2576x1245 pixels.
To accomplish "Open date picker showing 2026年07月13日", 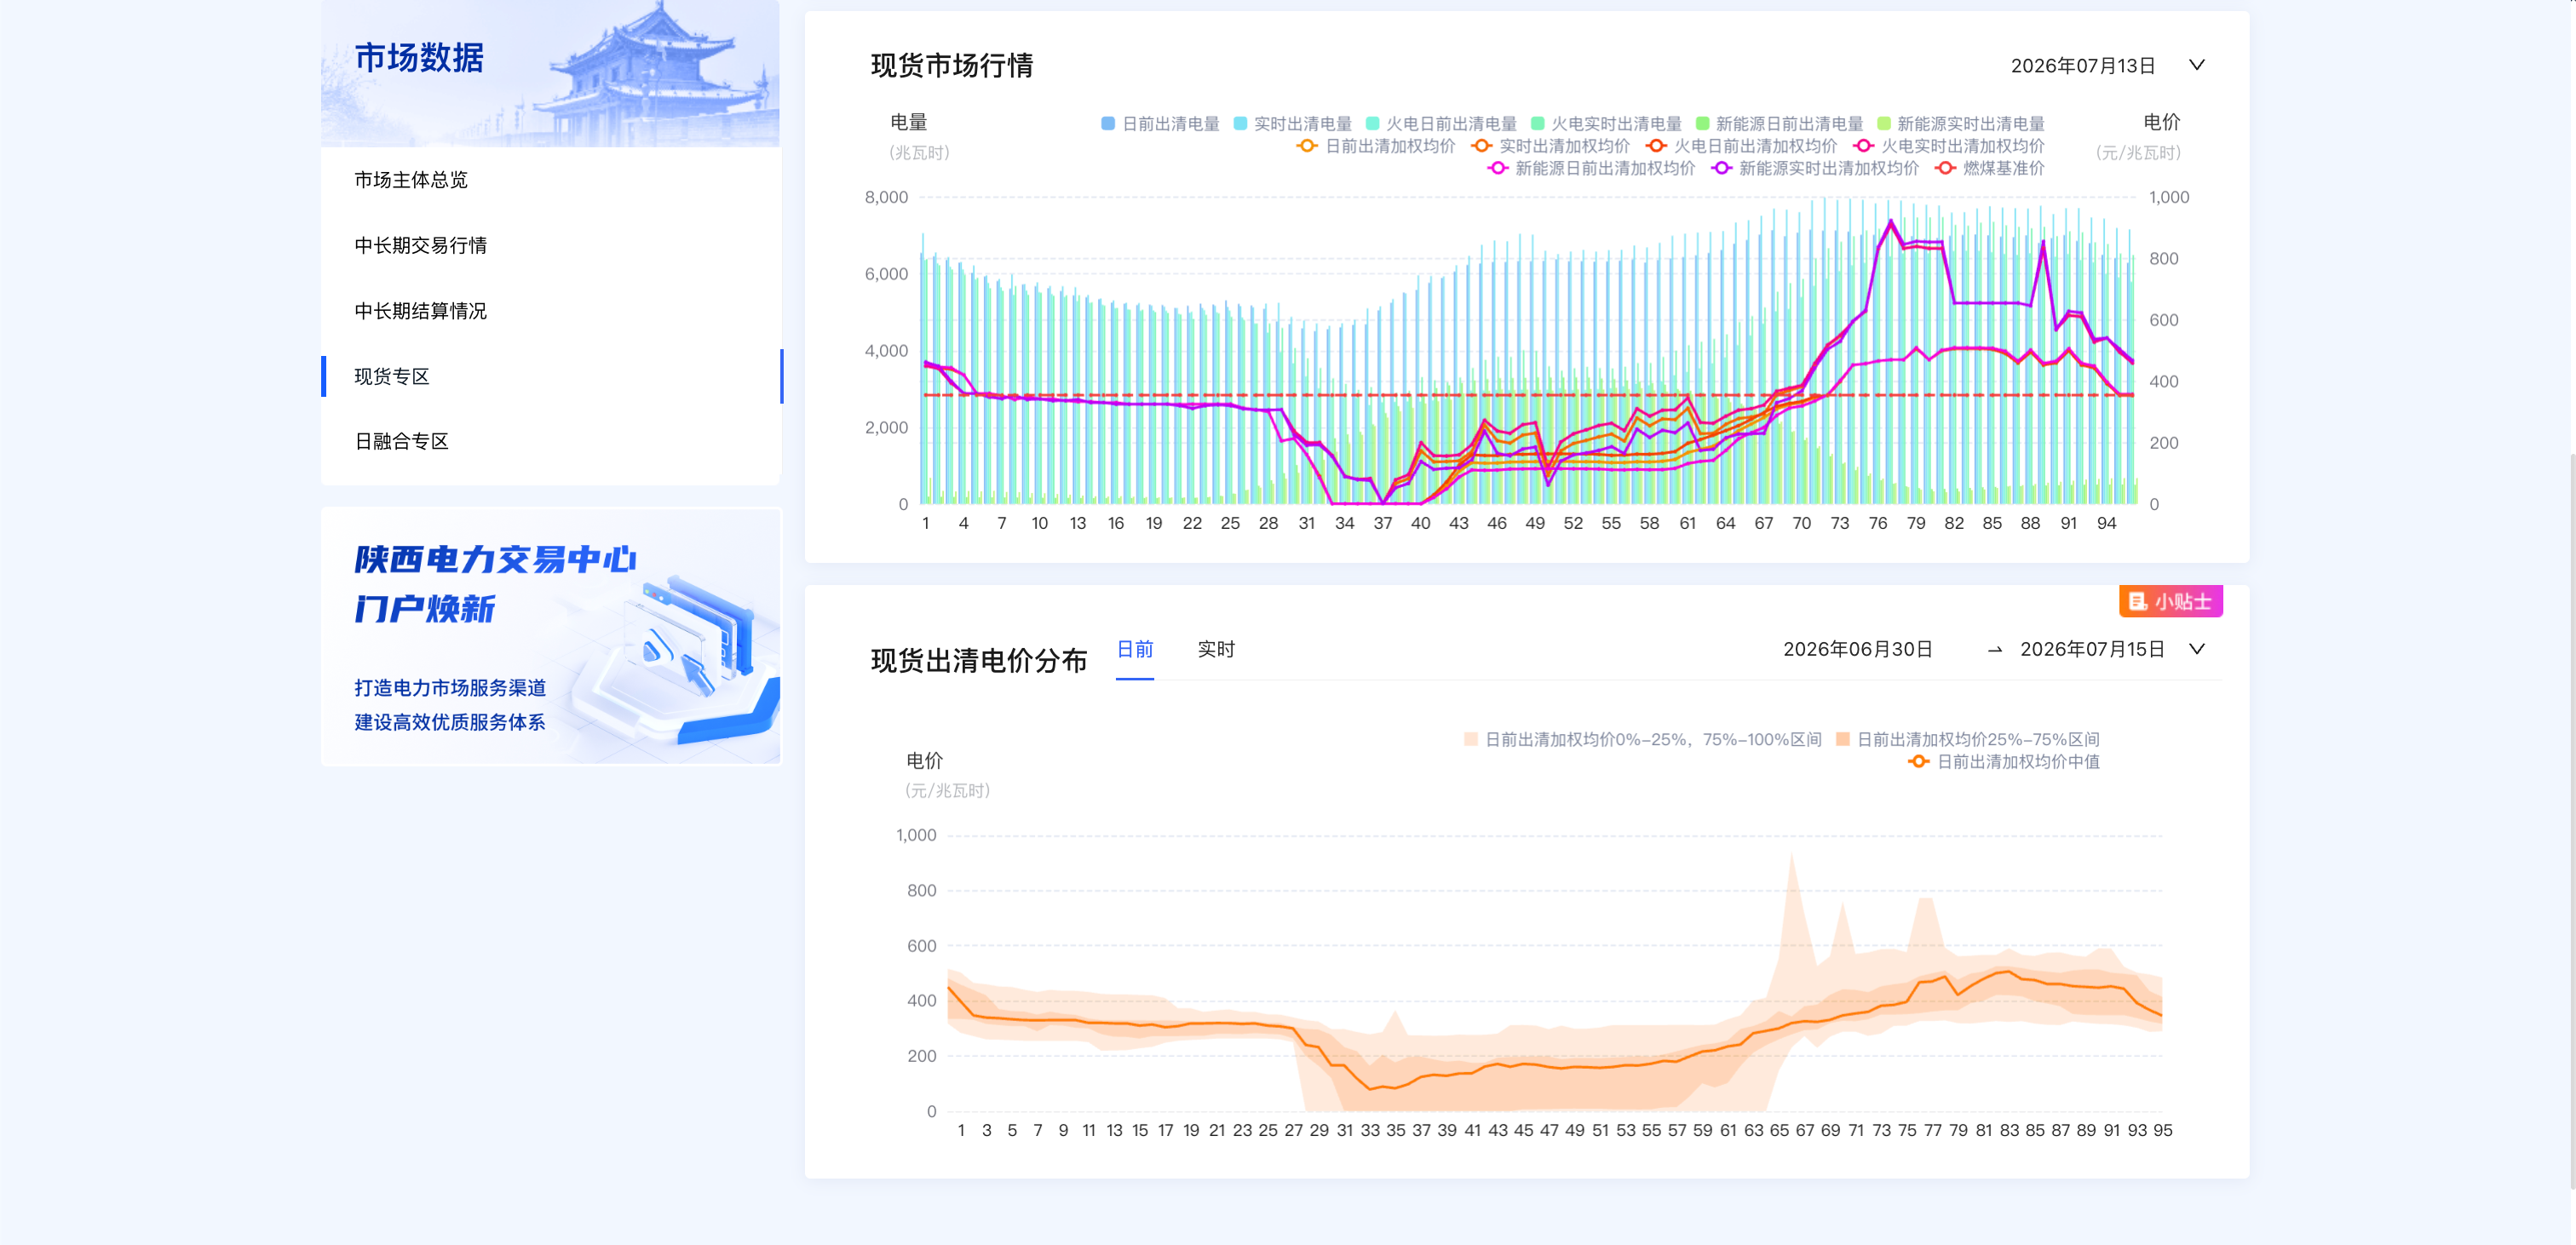I will tap(2082, 66).
